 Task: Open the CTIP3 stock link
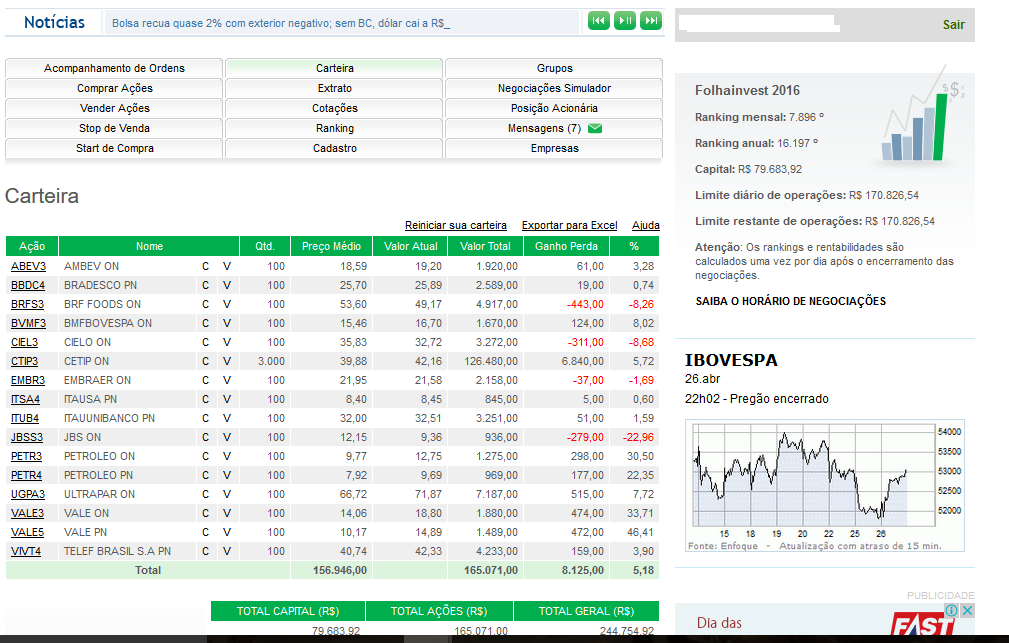point(24,361)
